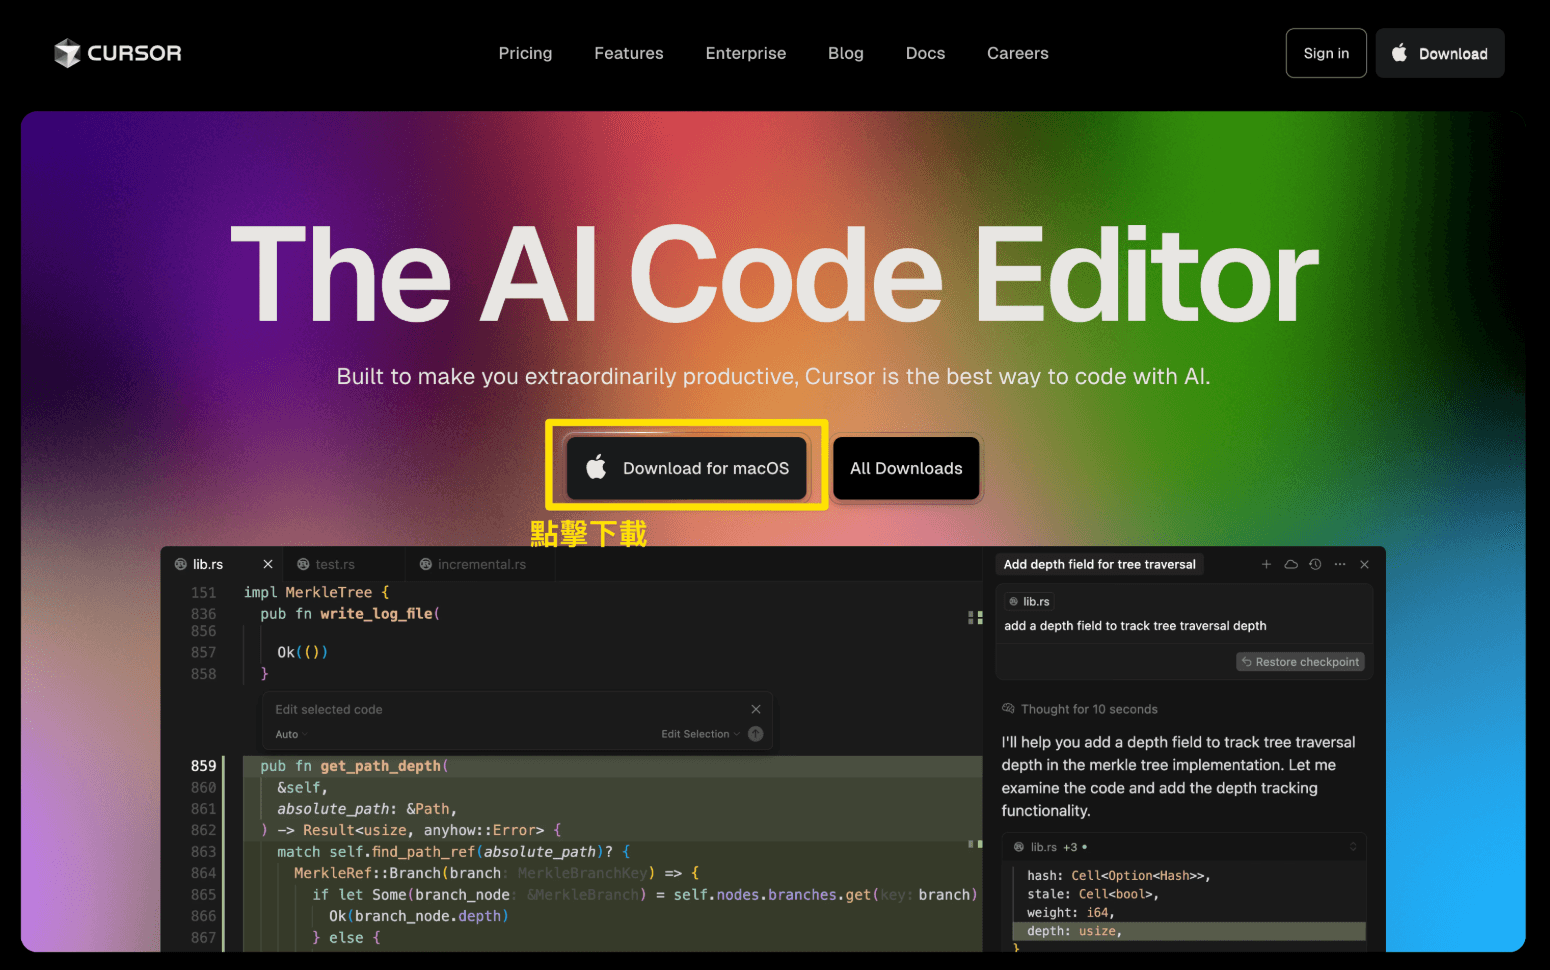The width and height of the screenshot is (1550, 970).
Task: Click the 'add a depth field' chat message
Action: 1134,626
